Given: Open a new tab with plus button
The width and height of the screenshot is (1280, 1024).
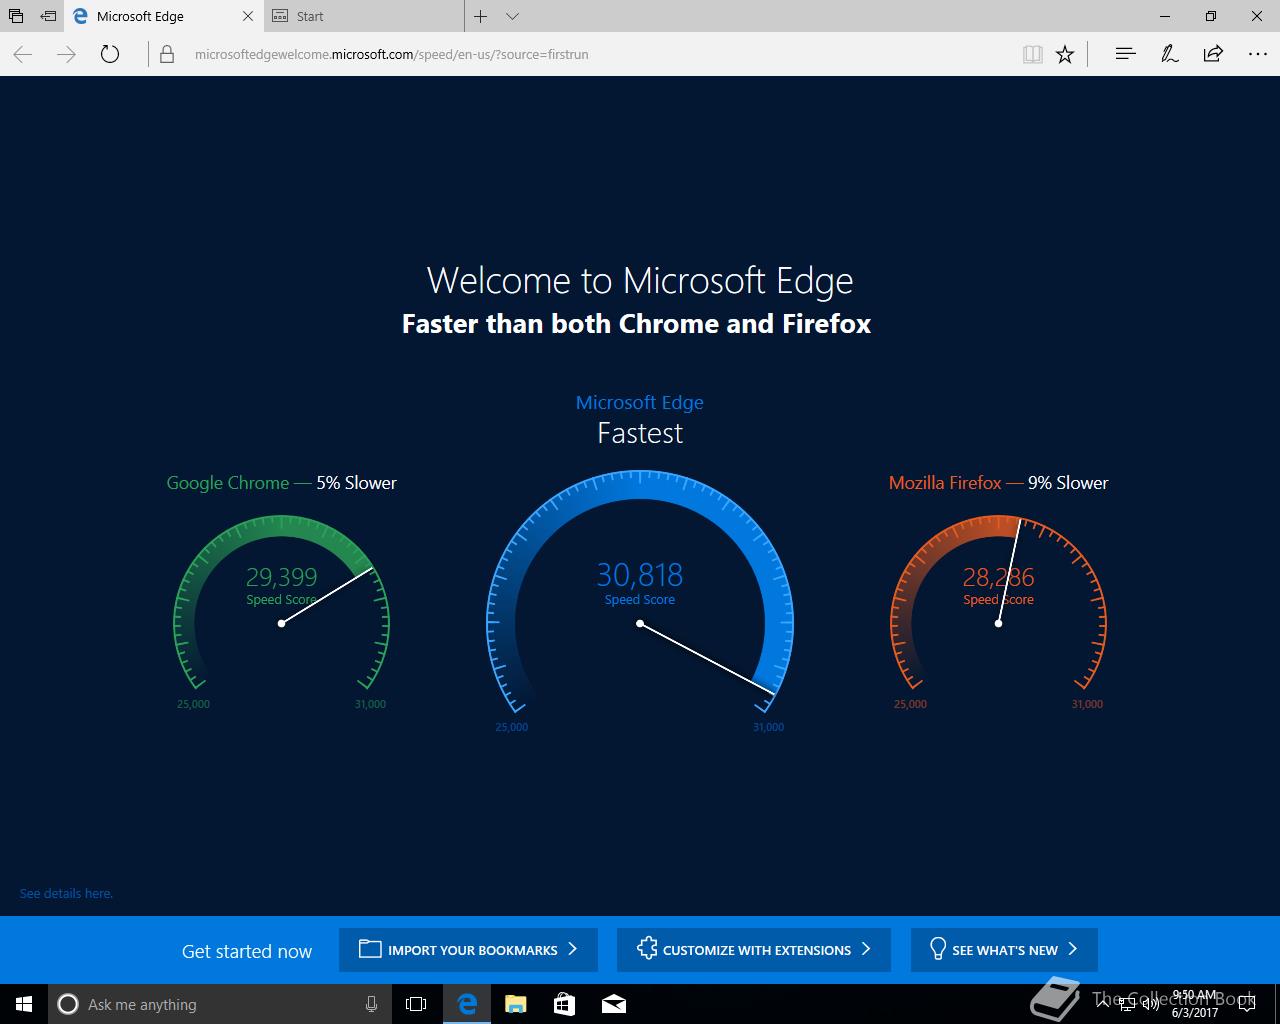Looking at the screenshot, I should tap(481, 16).
